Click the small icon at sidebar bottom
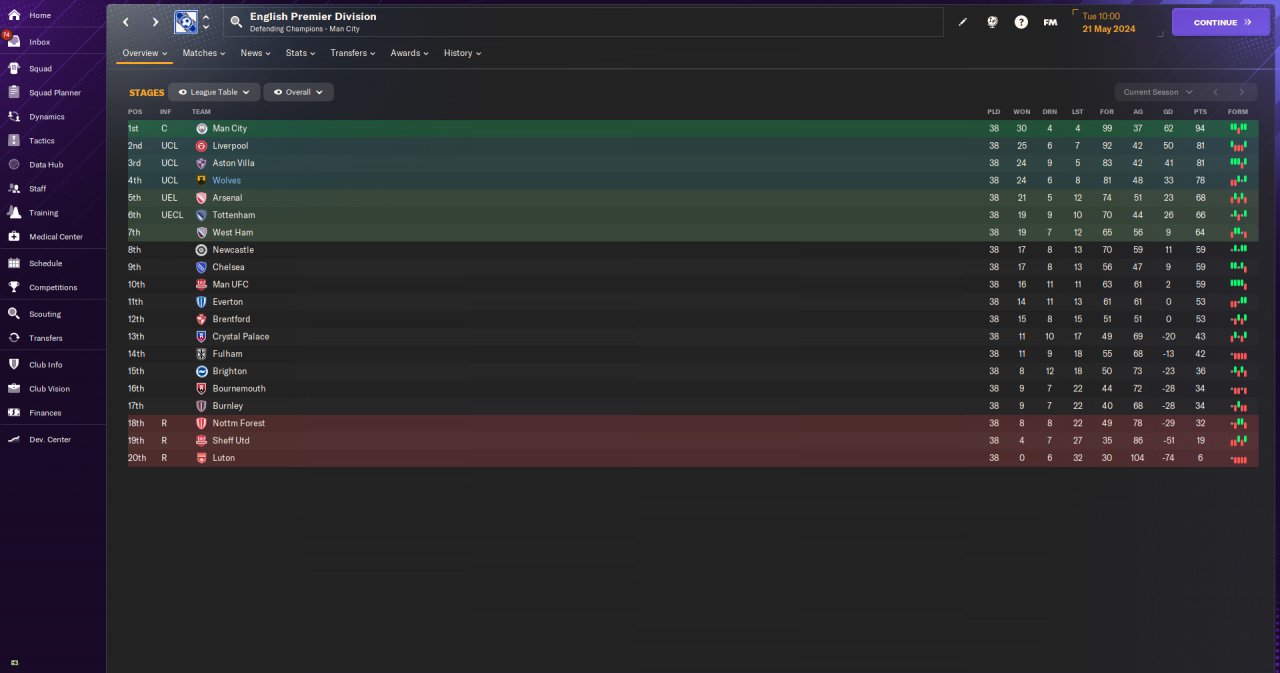 [x=14, y=662]
